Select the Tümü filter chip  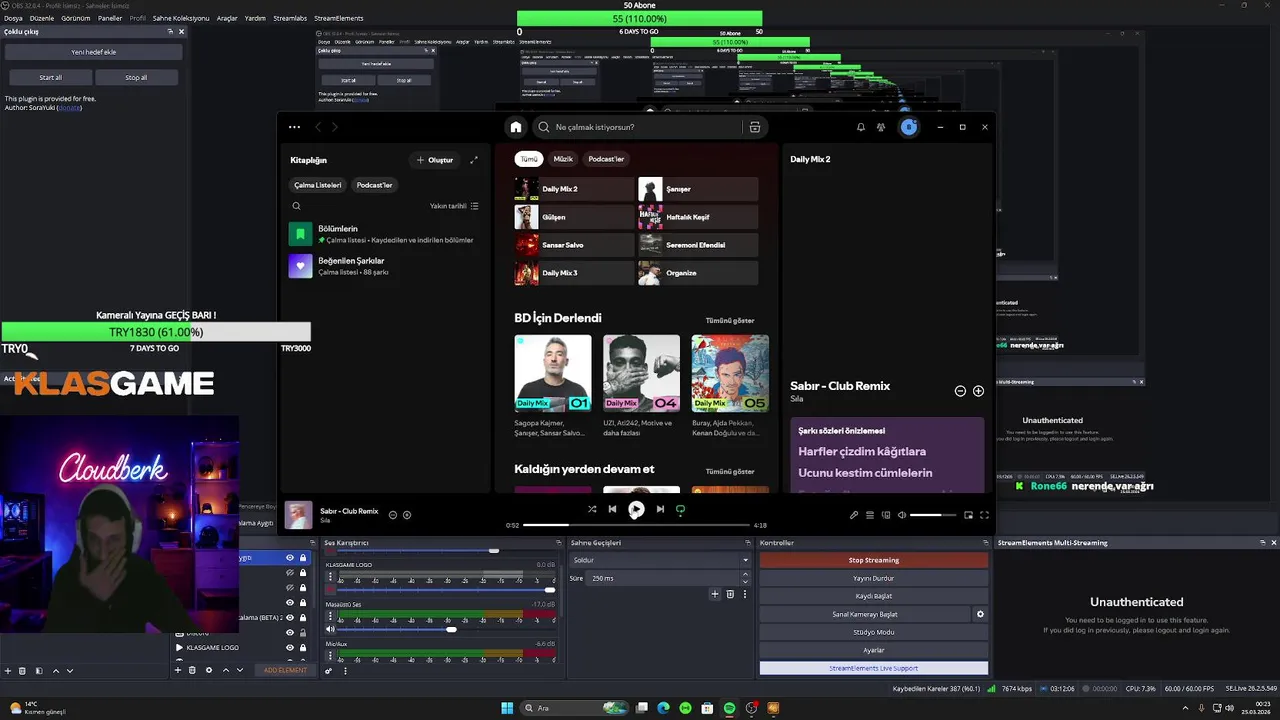pyautogui.click(x=528, y=159)
